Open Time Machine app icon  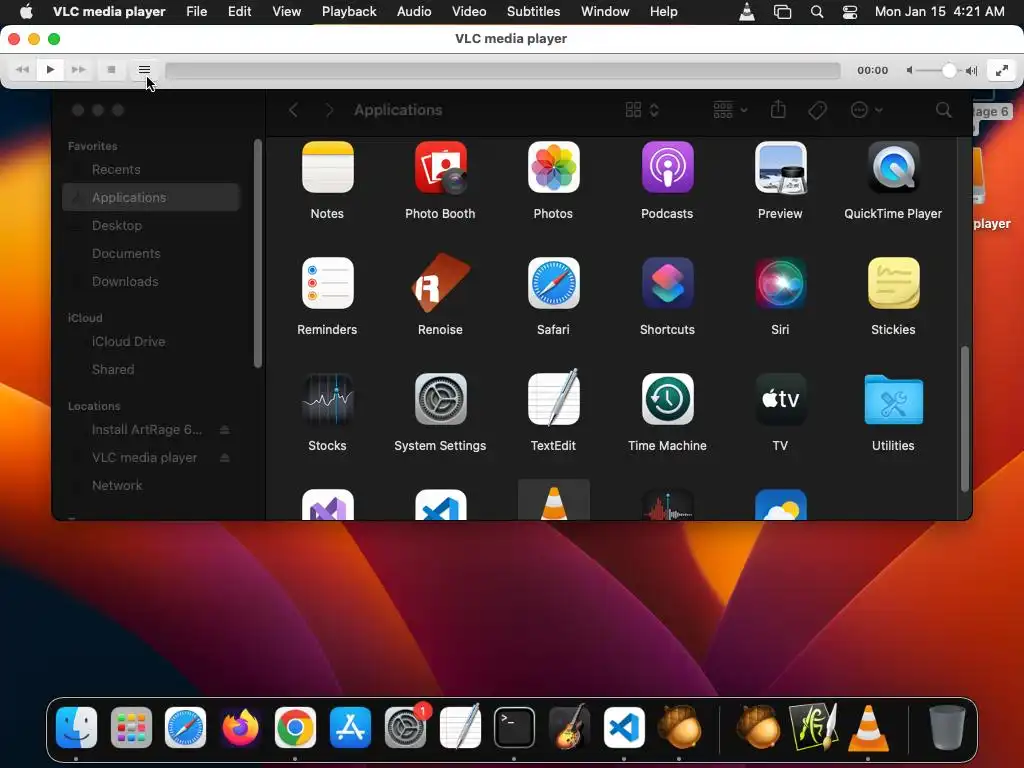tap(667, 399)
